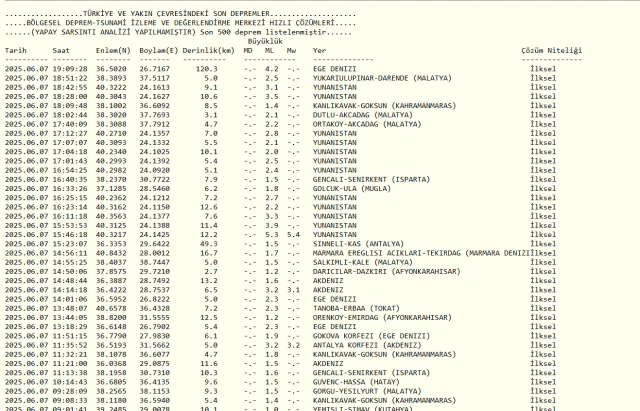Image resolution: width=640 pixels, height=411 pixels.
Task: Click the 'TÜRKİYE VE YAKIN ÇEVRESİNDEKİ SON DEPREMLER' title
Action: pos(176,13)
